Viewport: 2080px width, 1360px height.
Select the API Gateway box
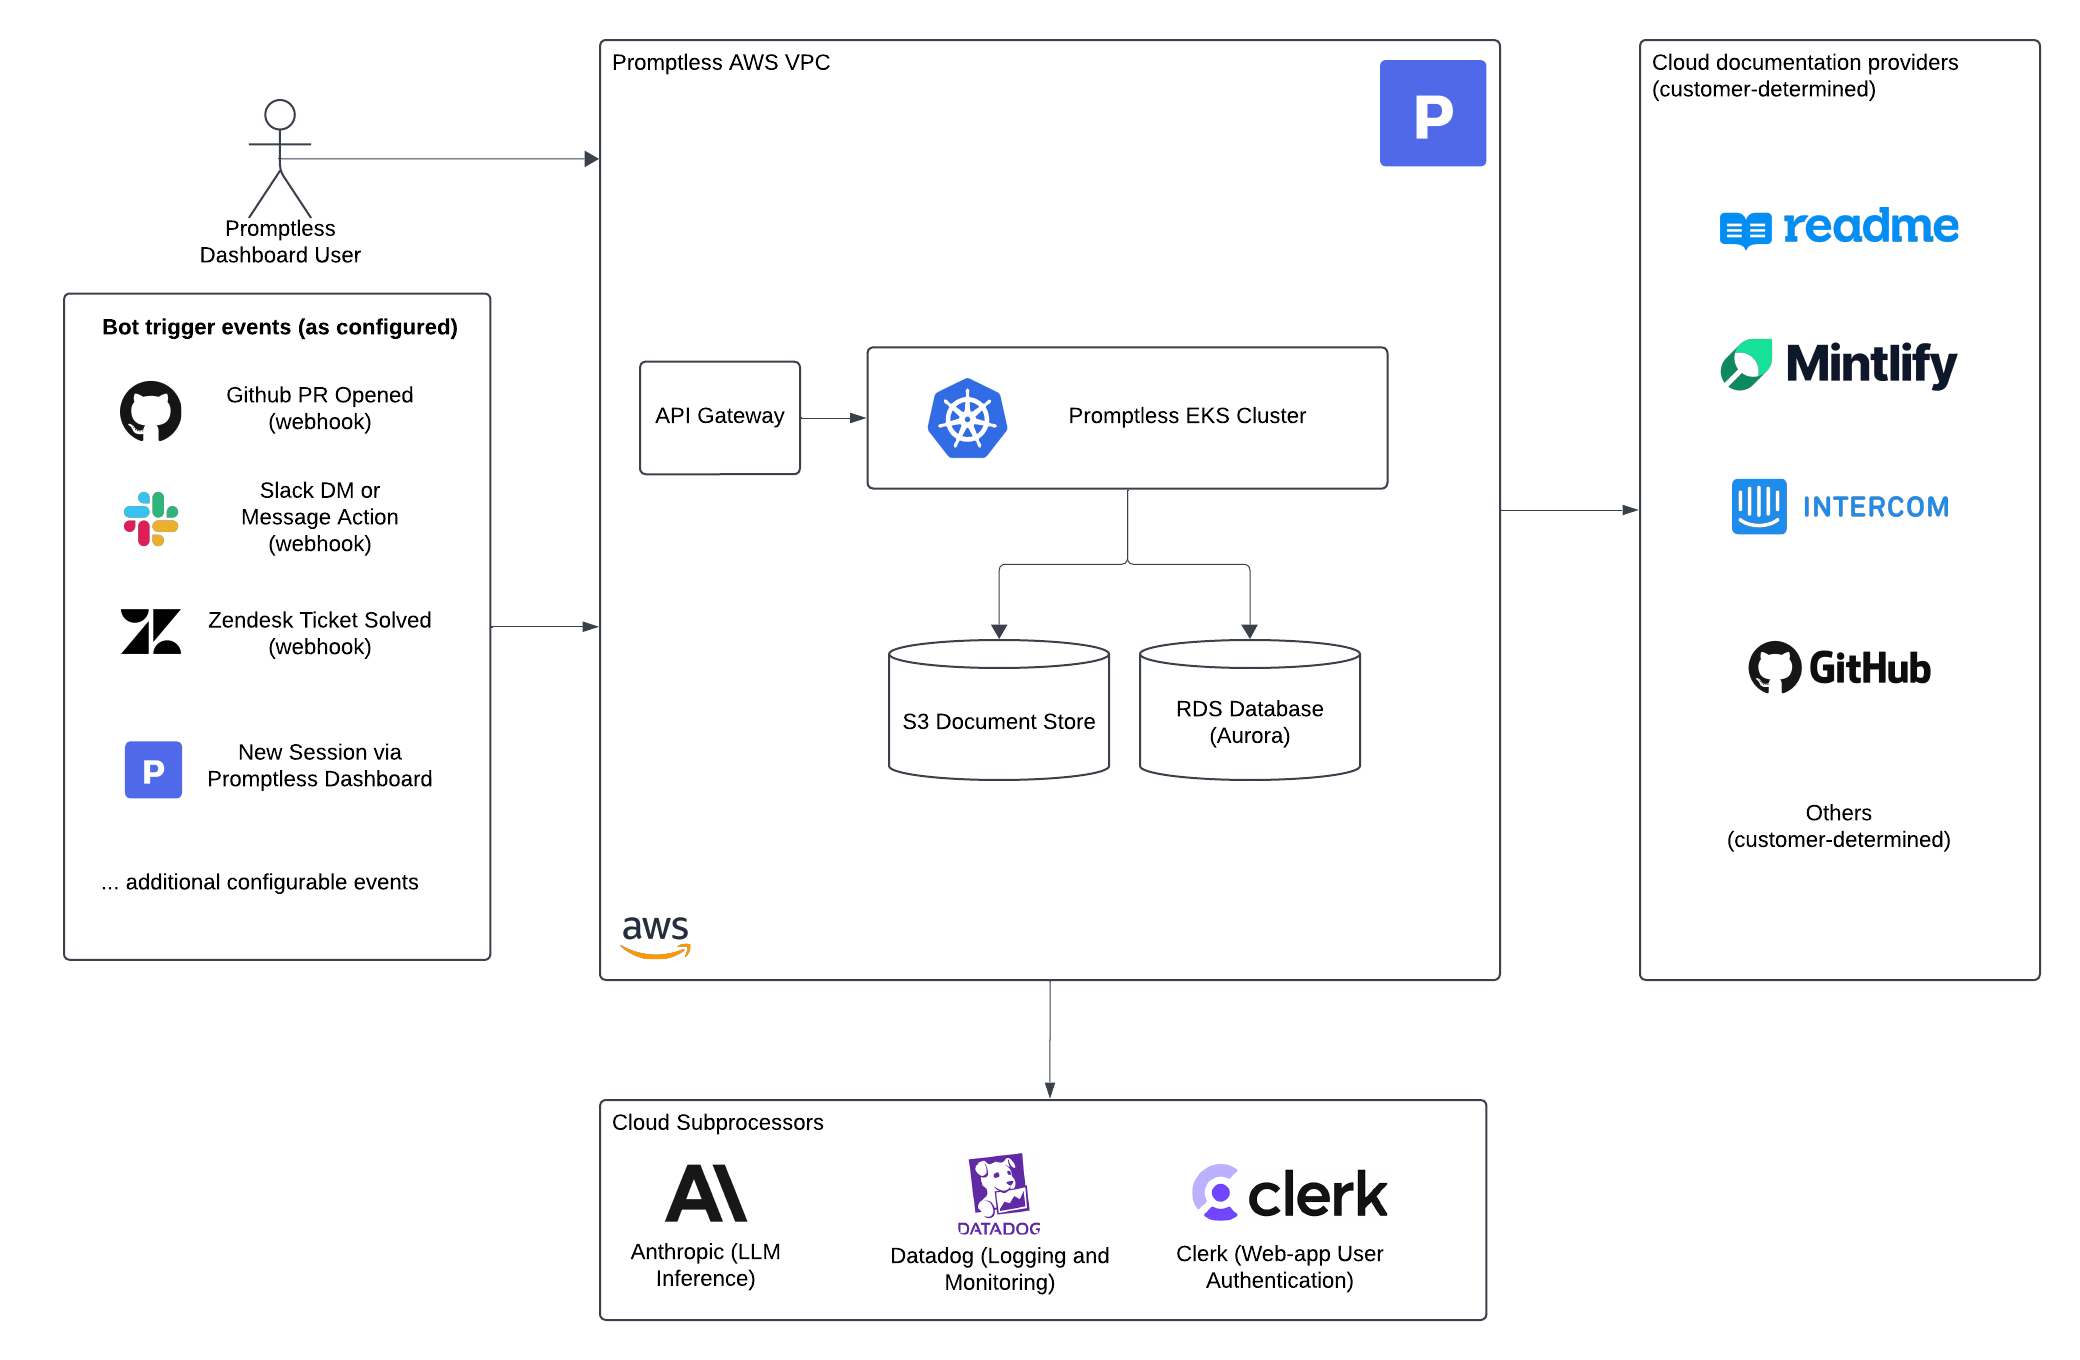pos(720,418)
